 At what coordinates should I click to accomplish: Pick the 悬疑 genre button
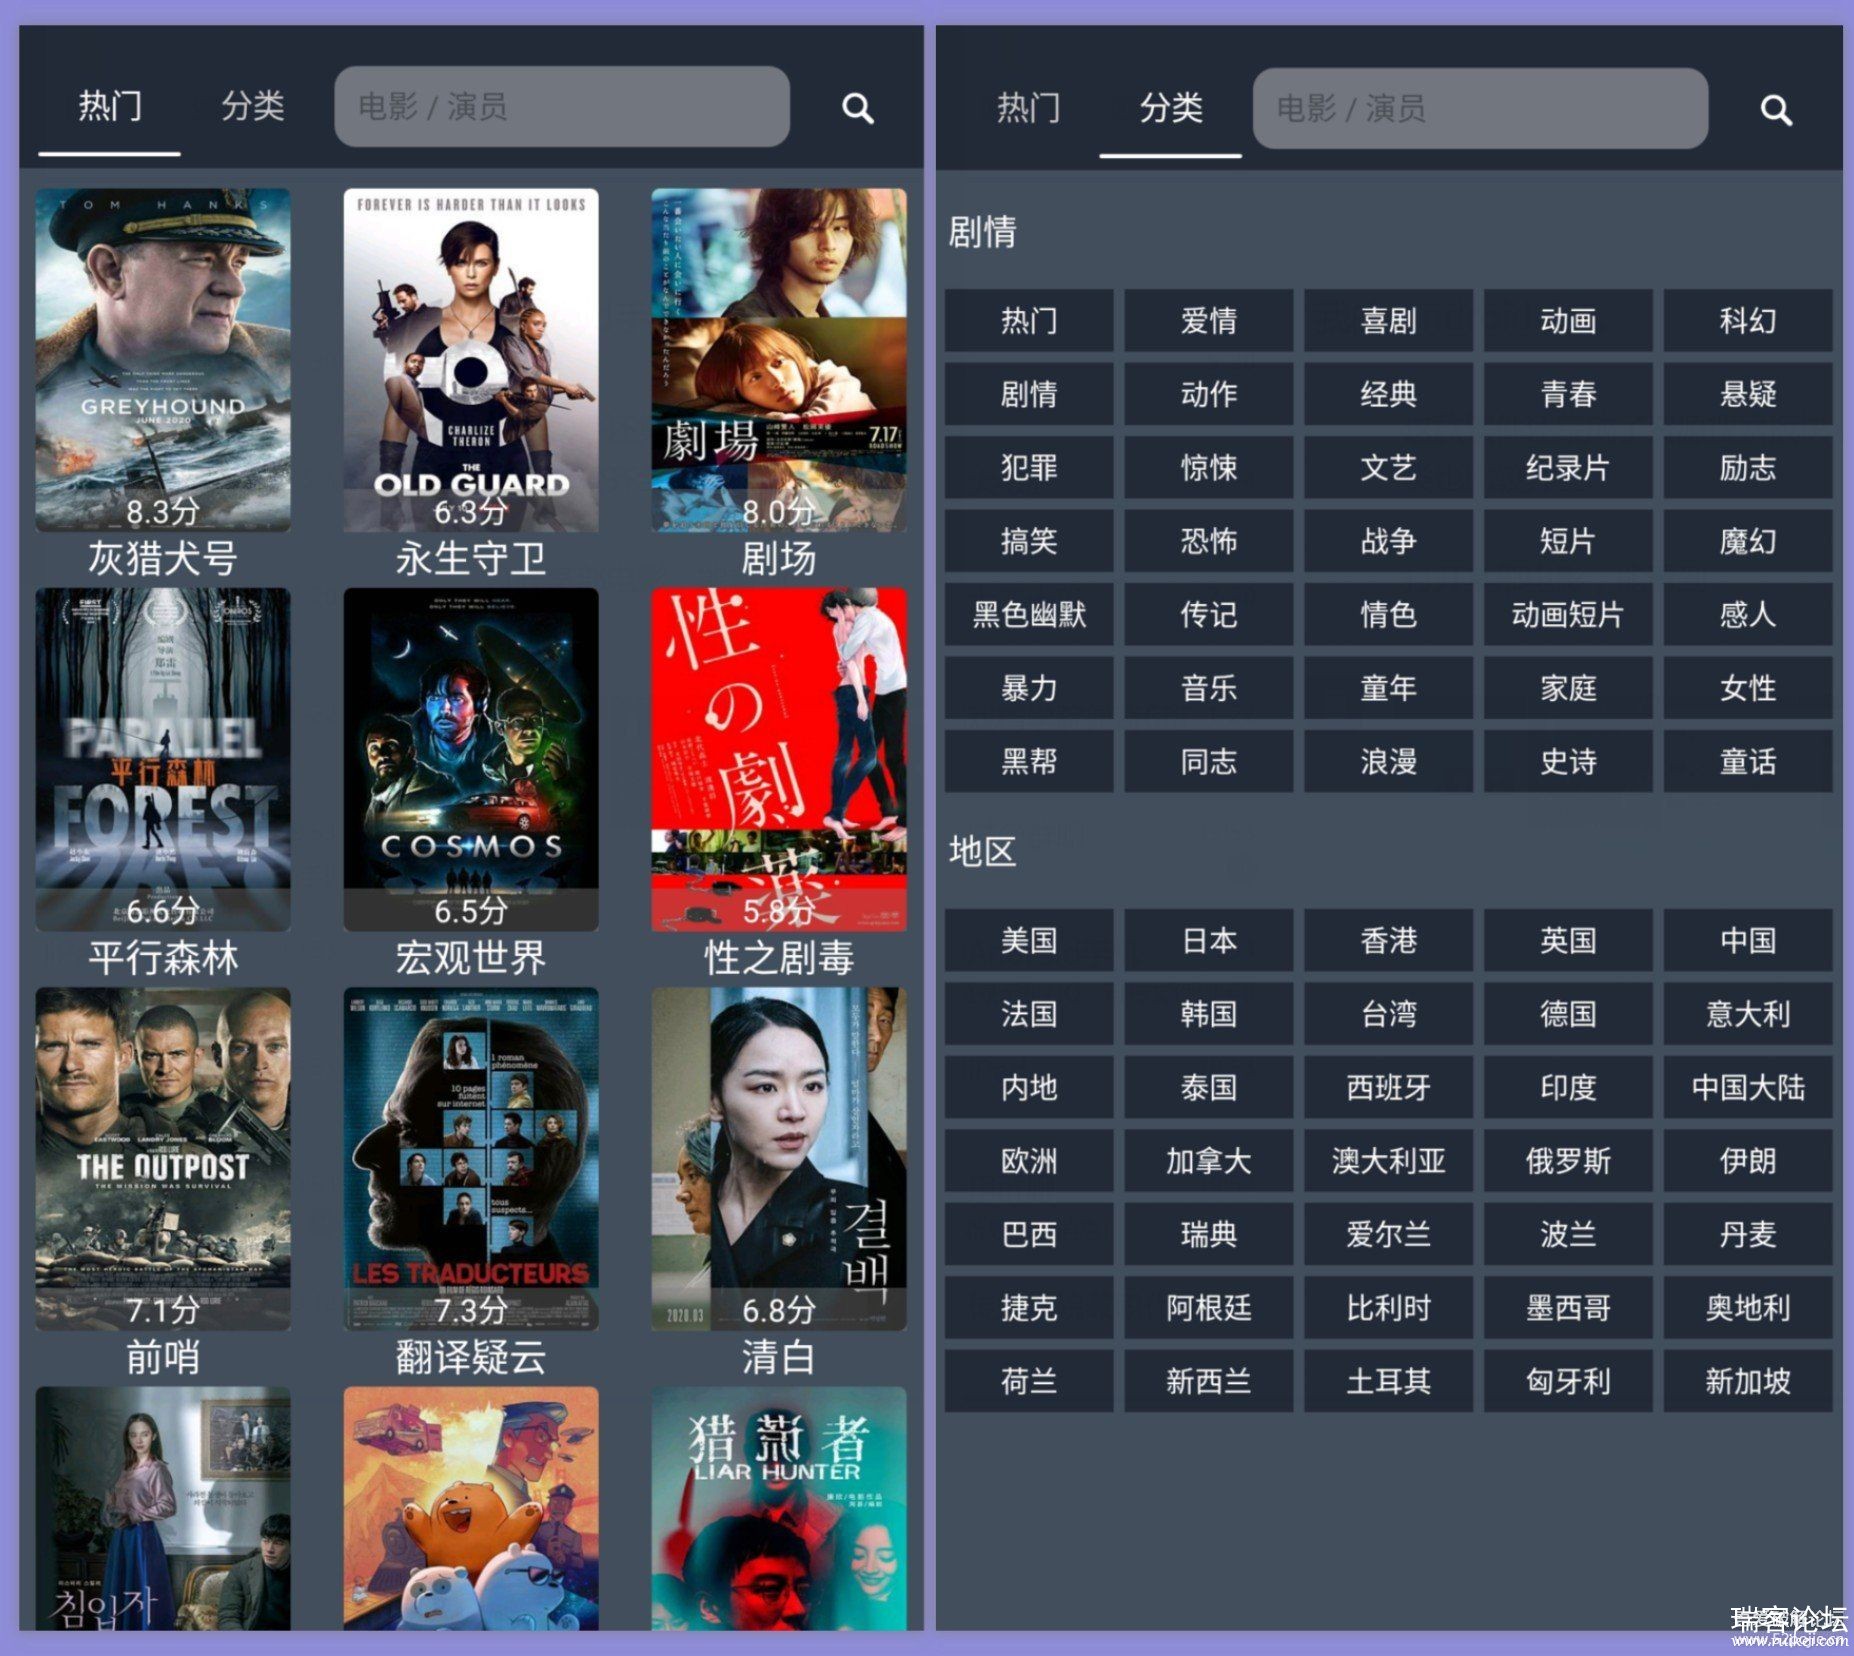point(1748,394)
